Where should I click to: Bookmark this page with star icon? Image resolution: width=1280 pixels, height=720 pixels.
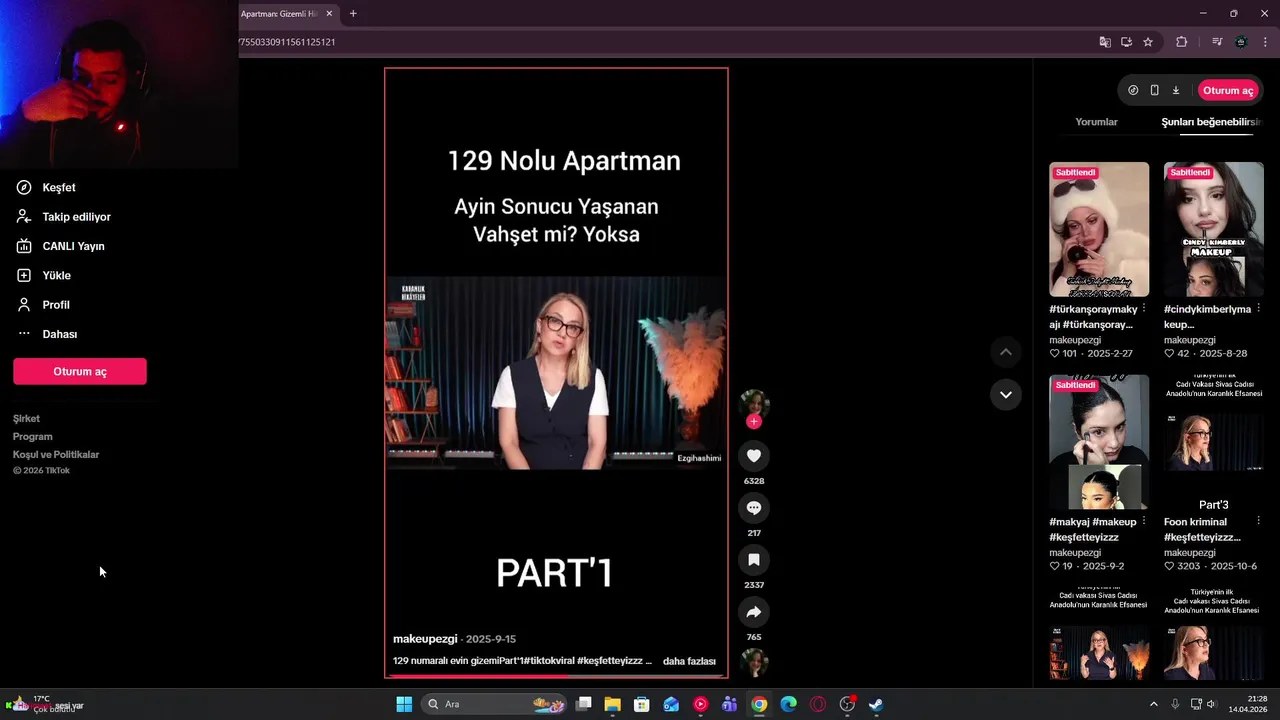(x=1148, y=42)
